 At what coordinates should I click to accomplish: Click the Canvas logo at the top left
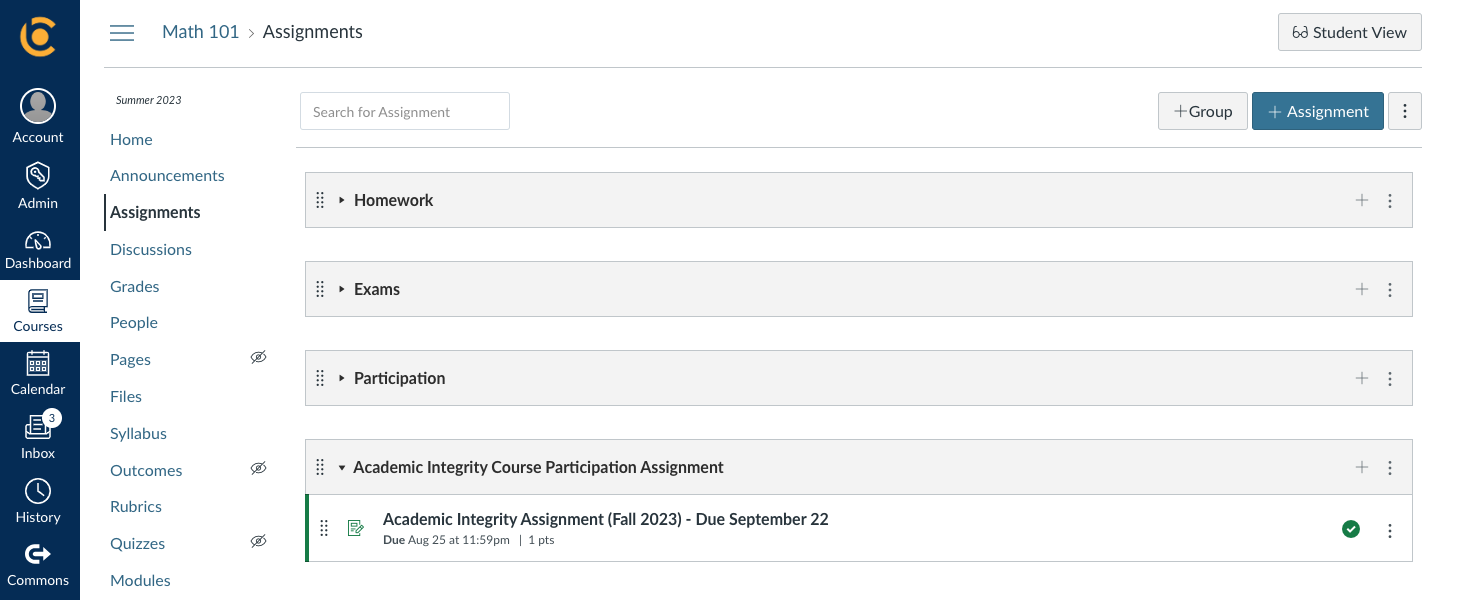point(38,35)
